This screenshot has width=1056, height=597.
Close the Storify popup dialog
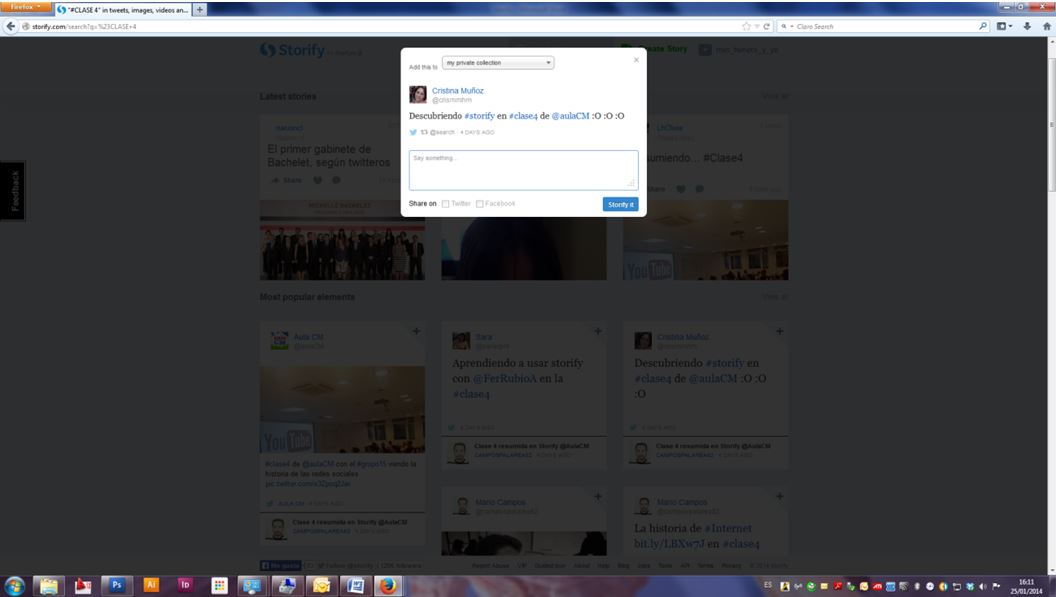pyautogui.click(x=636, y=60)
